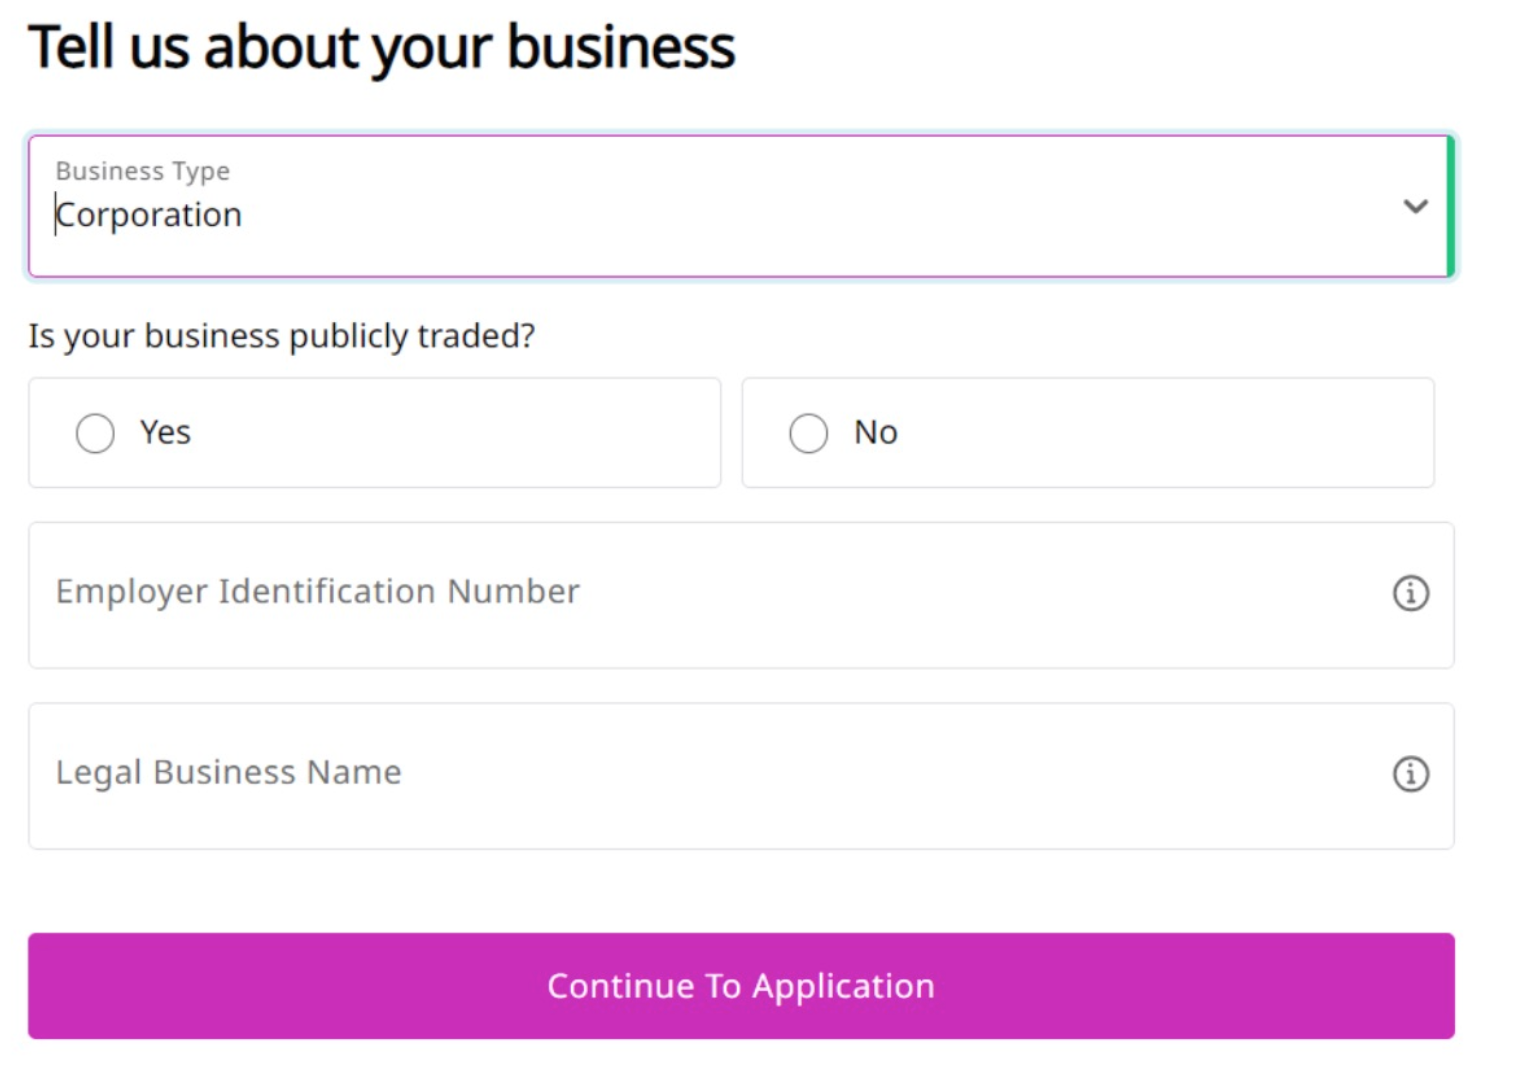Image resolution: width=1526 pixels, height=1074 pixels.
Task: Expand the Business Type chevron arrow
Action: (1414, 207)
